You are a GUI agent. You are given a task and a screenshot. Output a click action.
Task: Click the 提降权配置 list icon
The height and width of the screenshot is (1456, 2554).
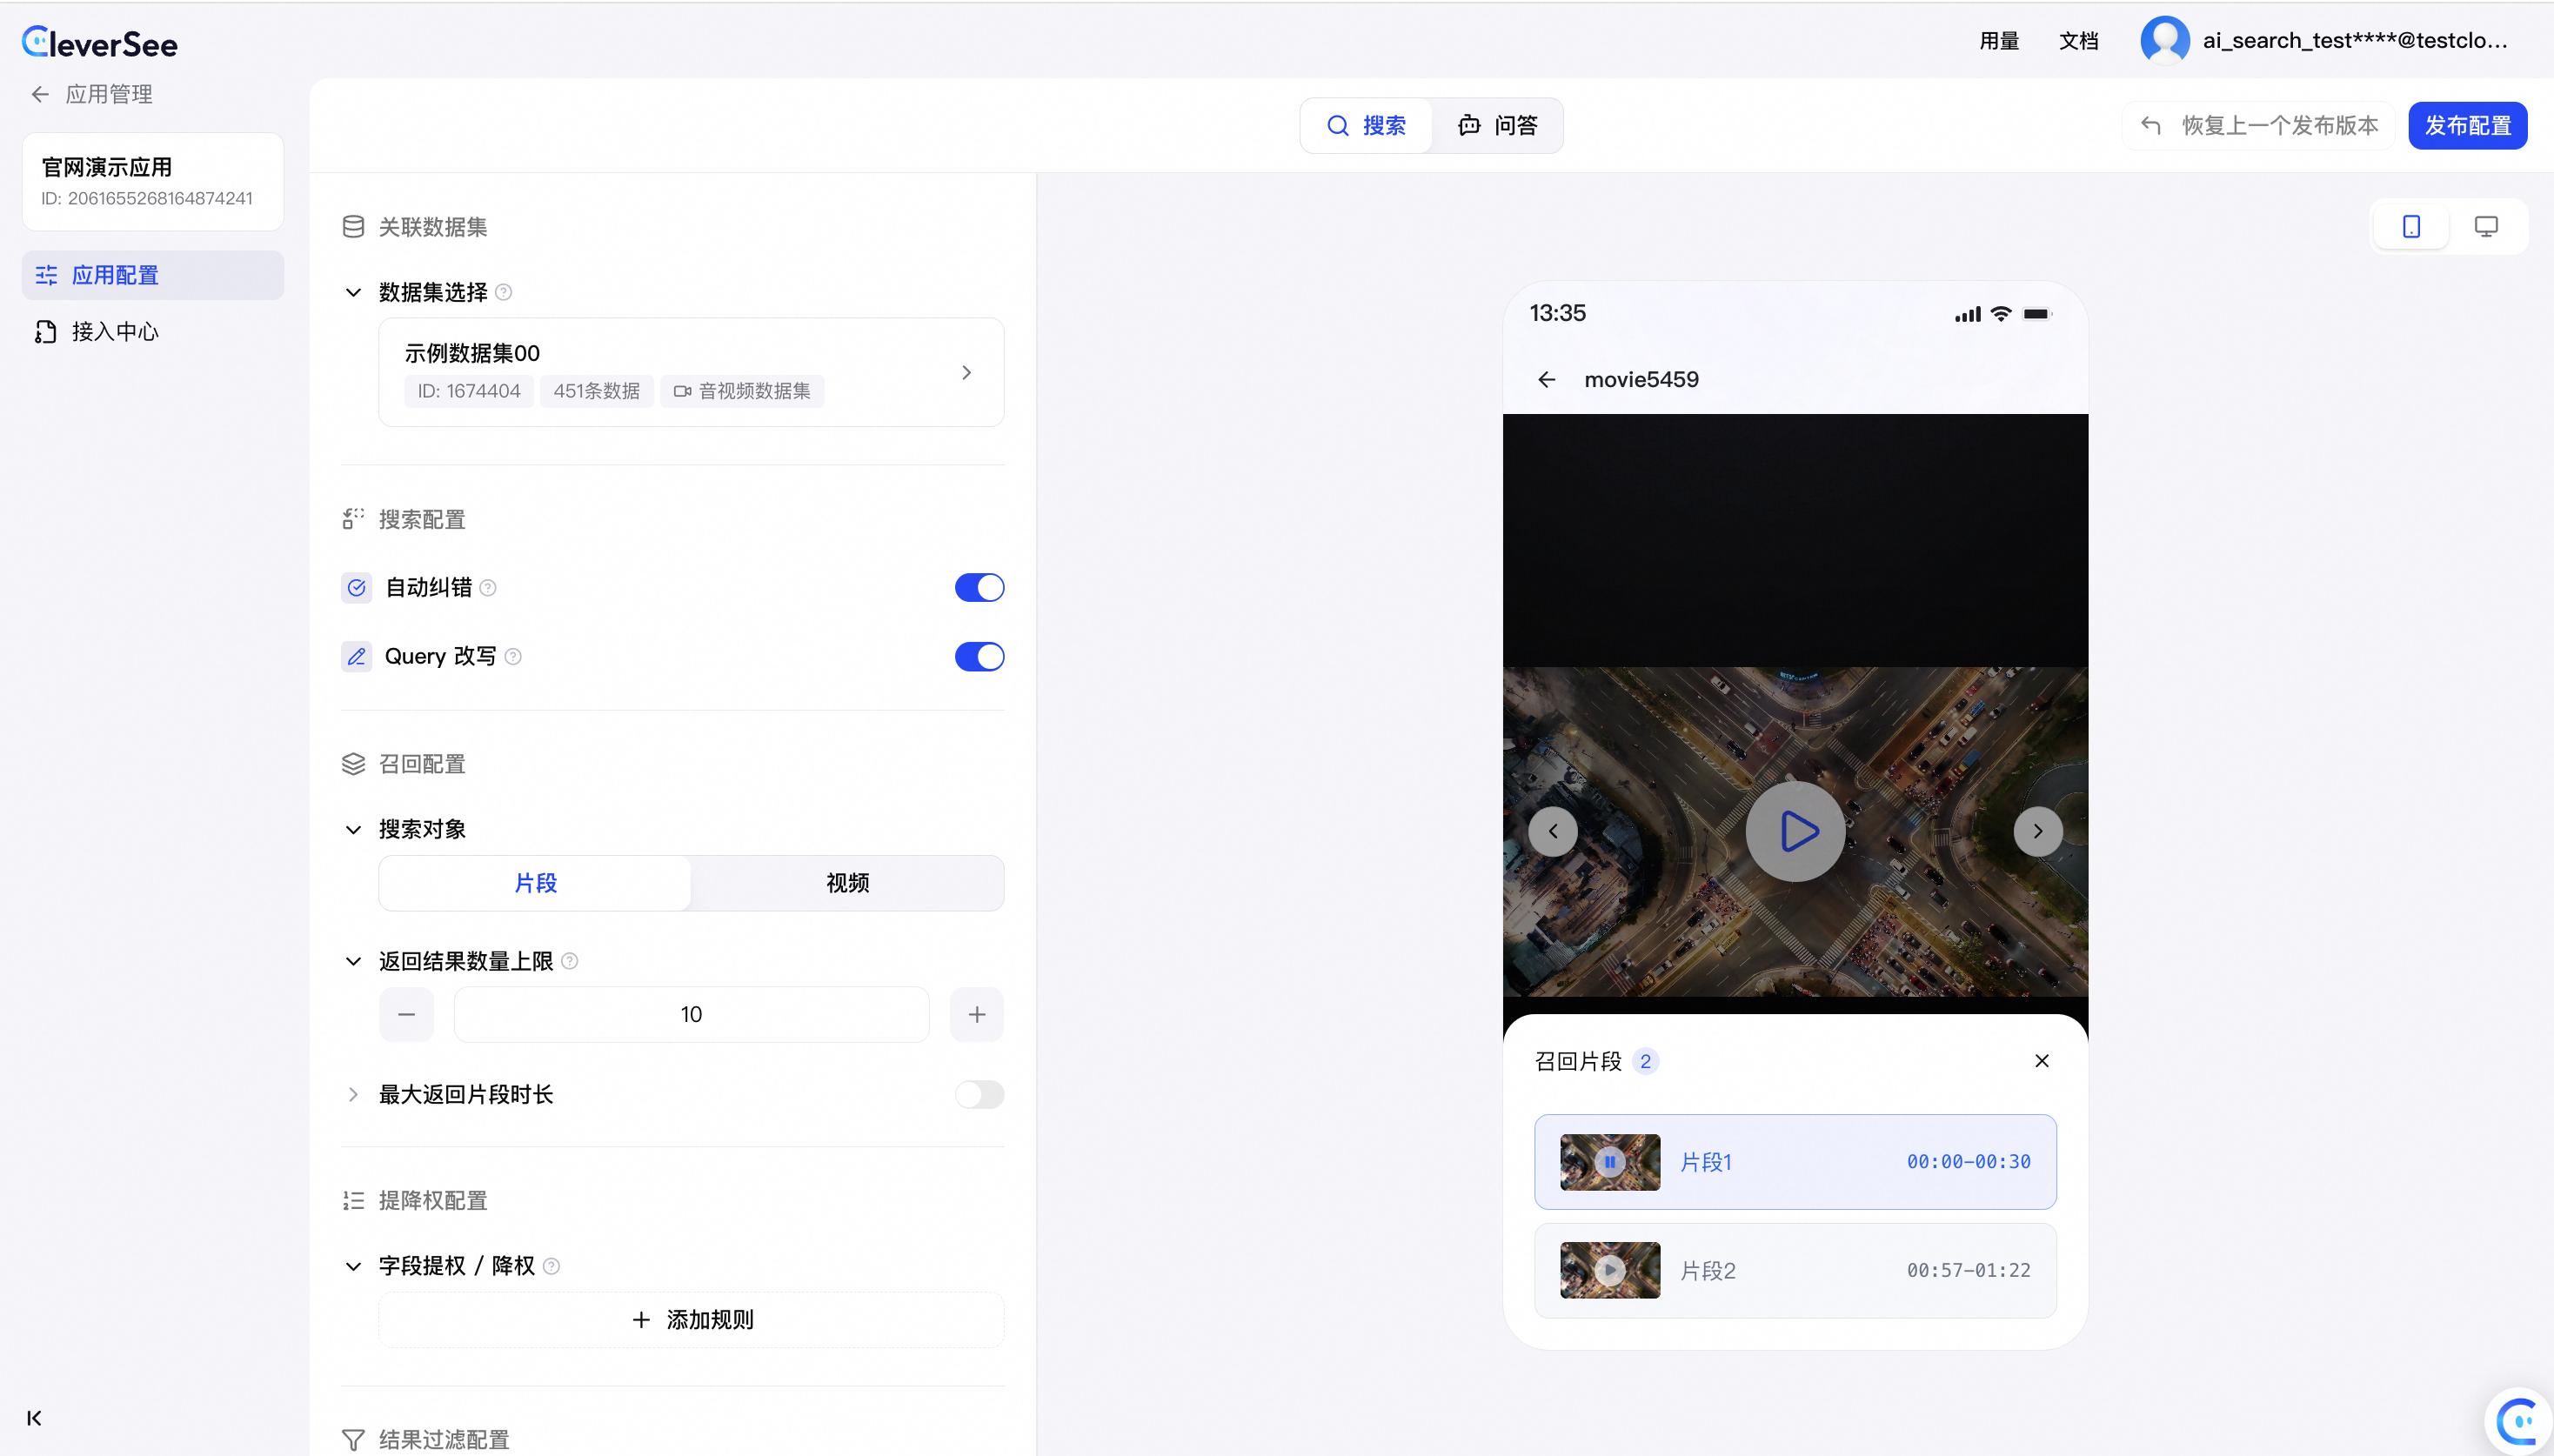coord(353,1200)
